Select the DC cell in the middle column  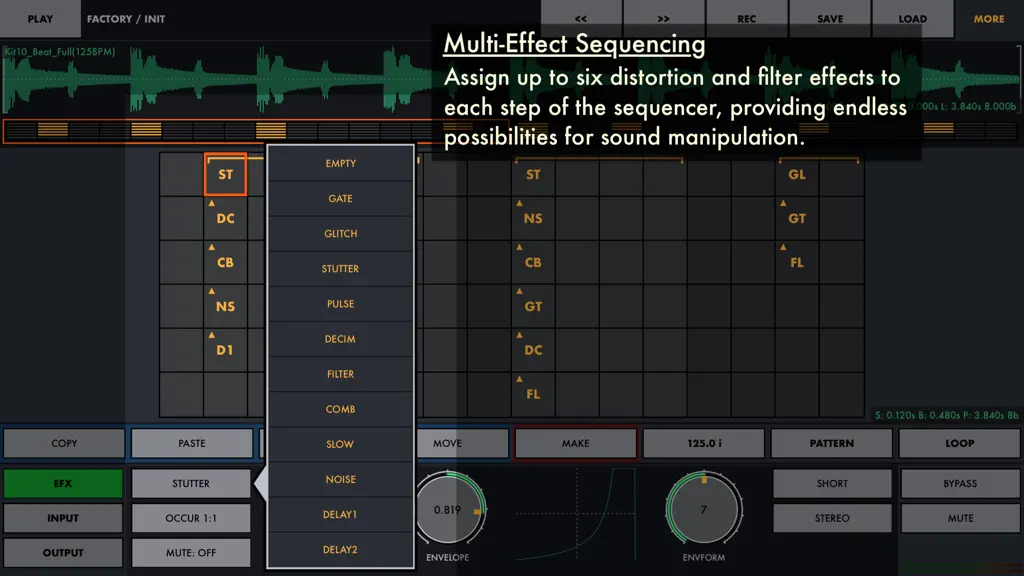(533, 350)
